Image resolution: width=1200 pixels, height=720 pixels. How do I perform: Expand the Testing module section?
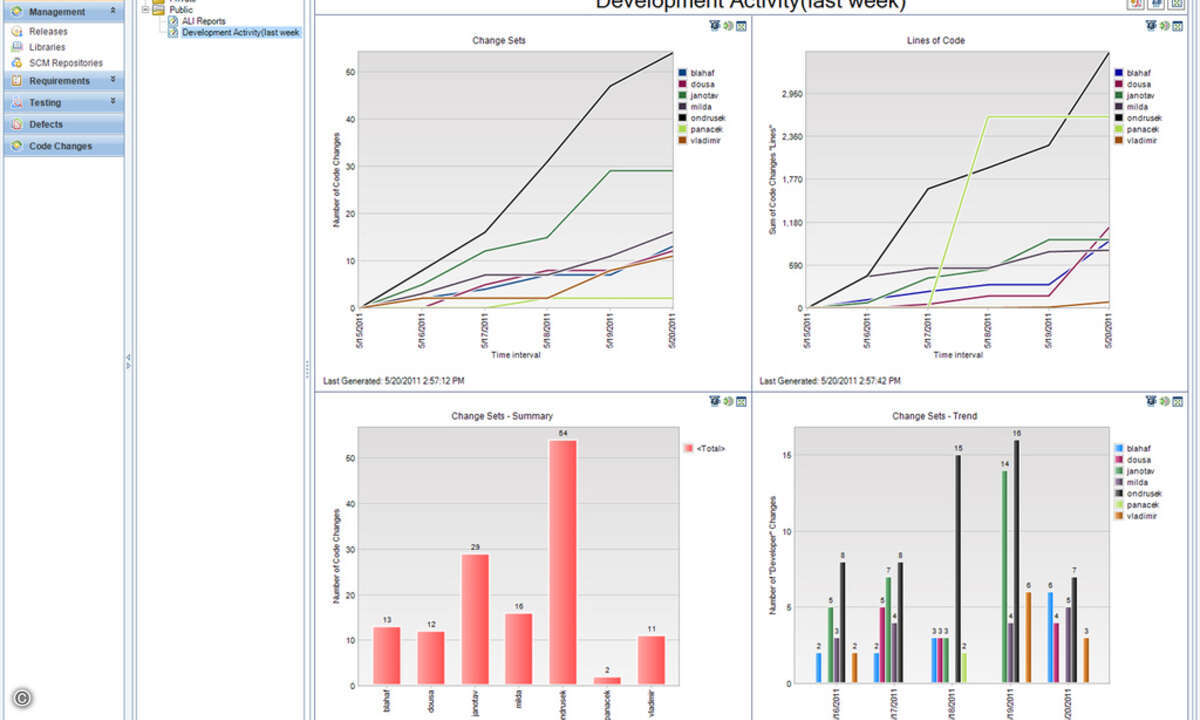[x=113, y=102]
